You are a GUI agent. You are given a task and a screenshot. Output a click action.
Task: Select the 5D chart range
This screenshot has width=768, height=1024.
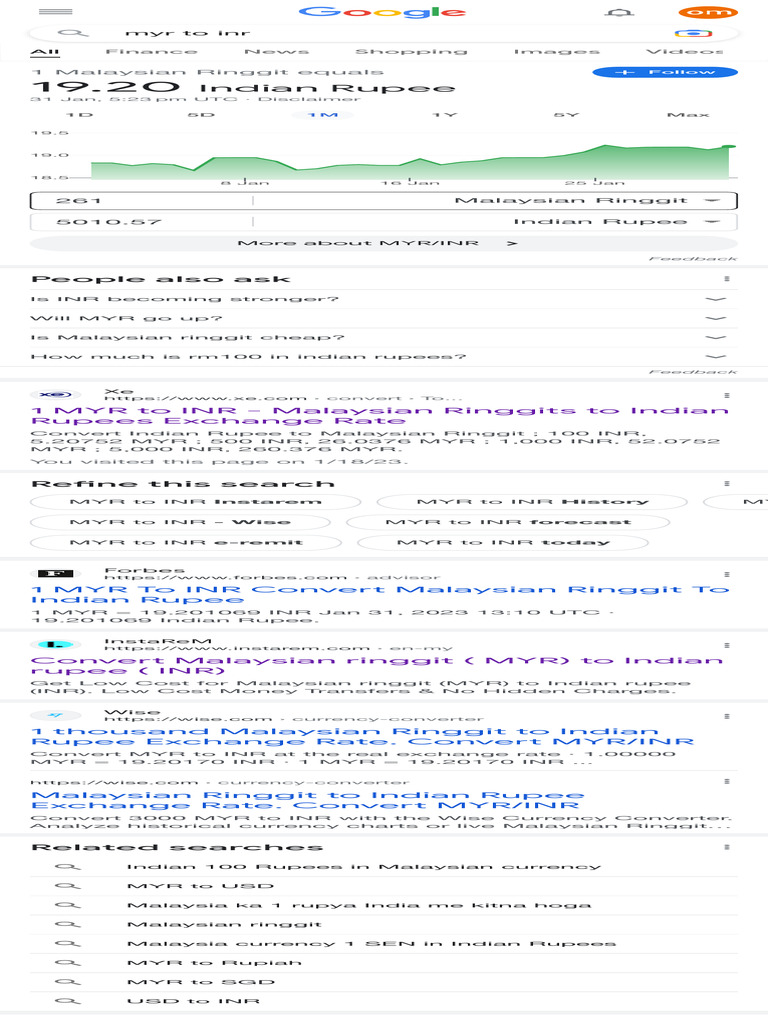click(x=200, y=114)
